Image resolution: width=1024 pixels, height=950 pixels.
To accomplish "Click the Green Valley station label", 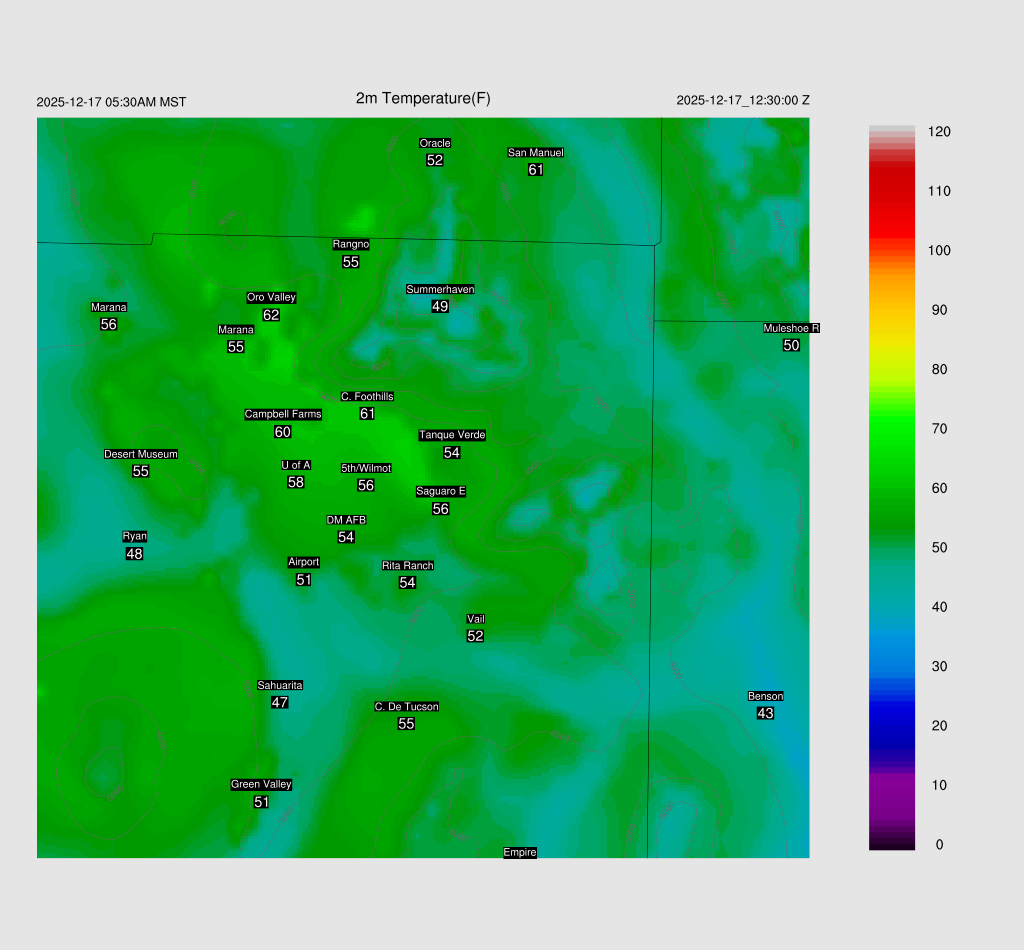I will pos(261,784).
